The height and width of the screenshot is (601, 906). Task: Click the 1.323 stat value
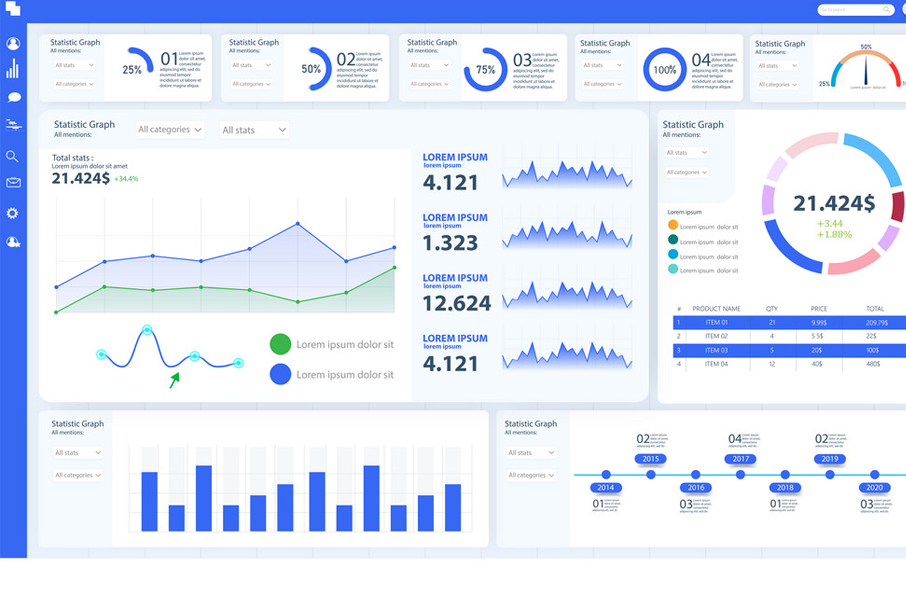(x=450, y=243)
